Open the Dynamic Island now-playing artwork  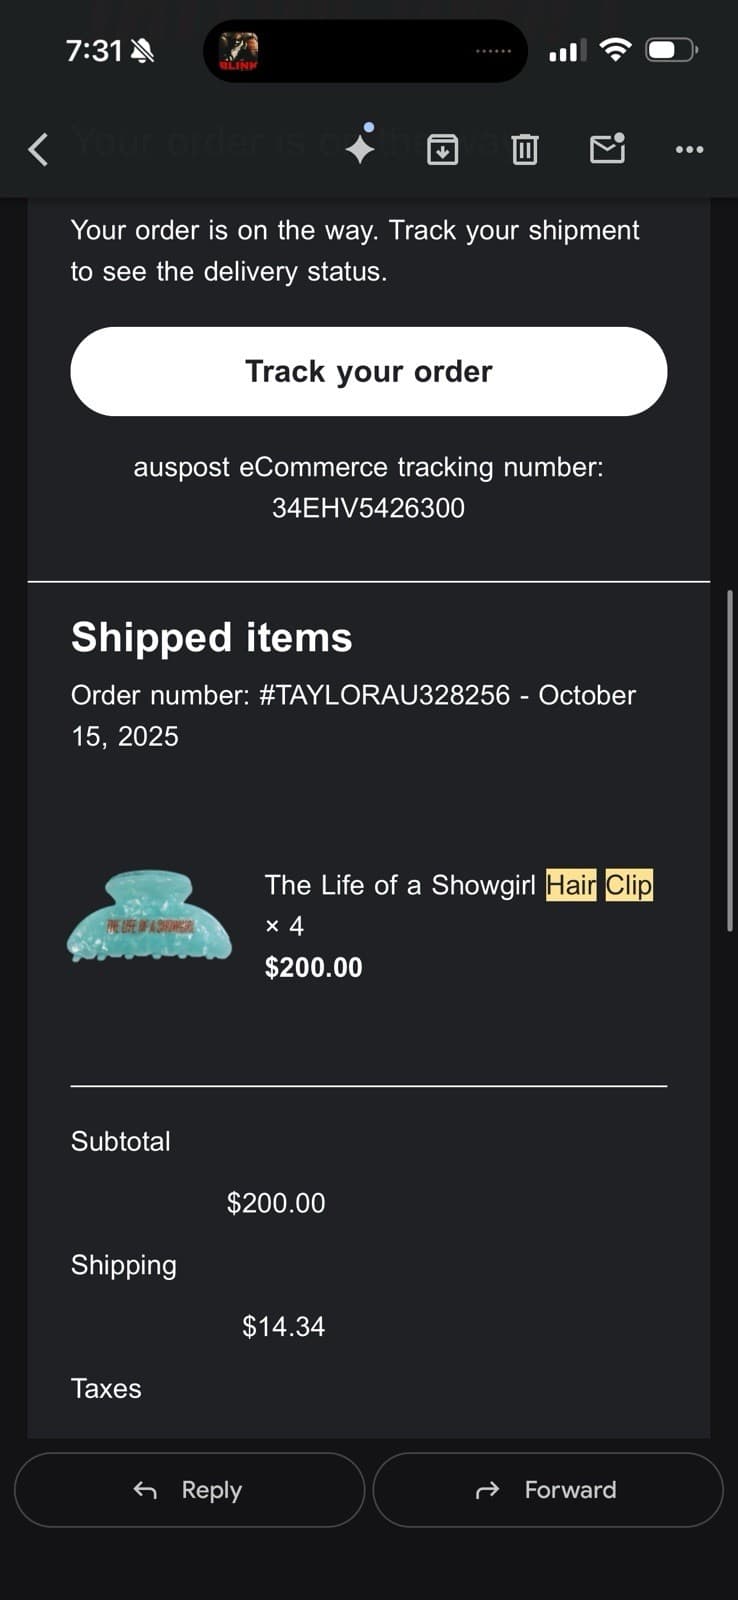(x=239, y=51)
